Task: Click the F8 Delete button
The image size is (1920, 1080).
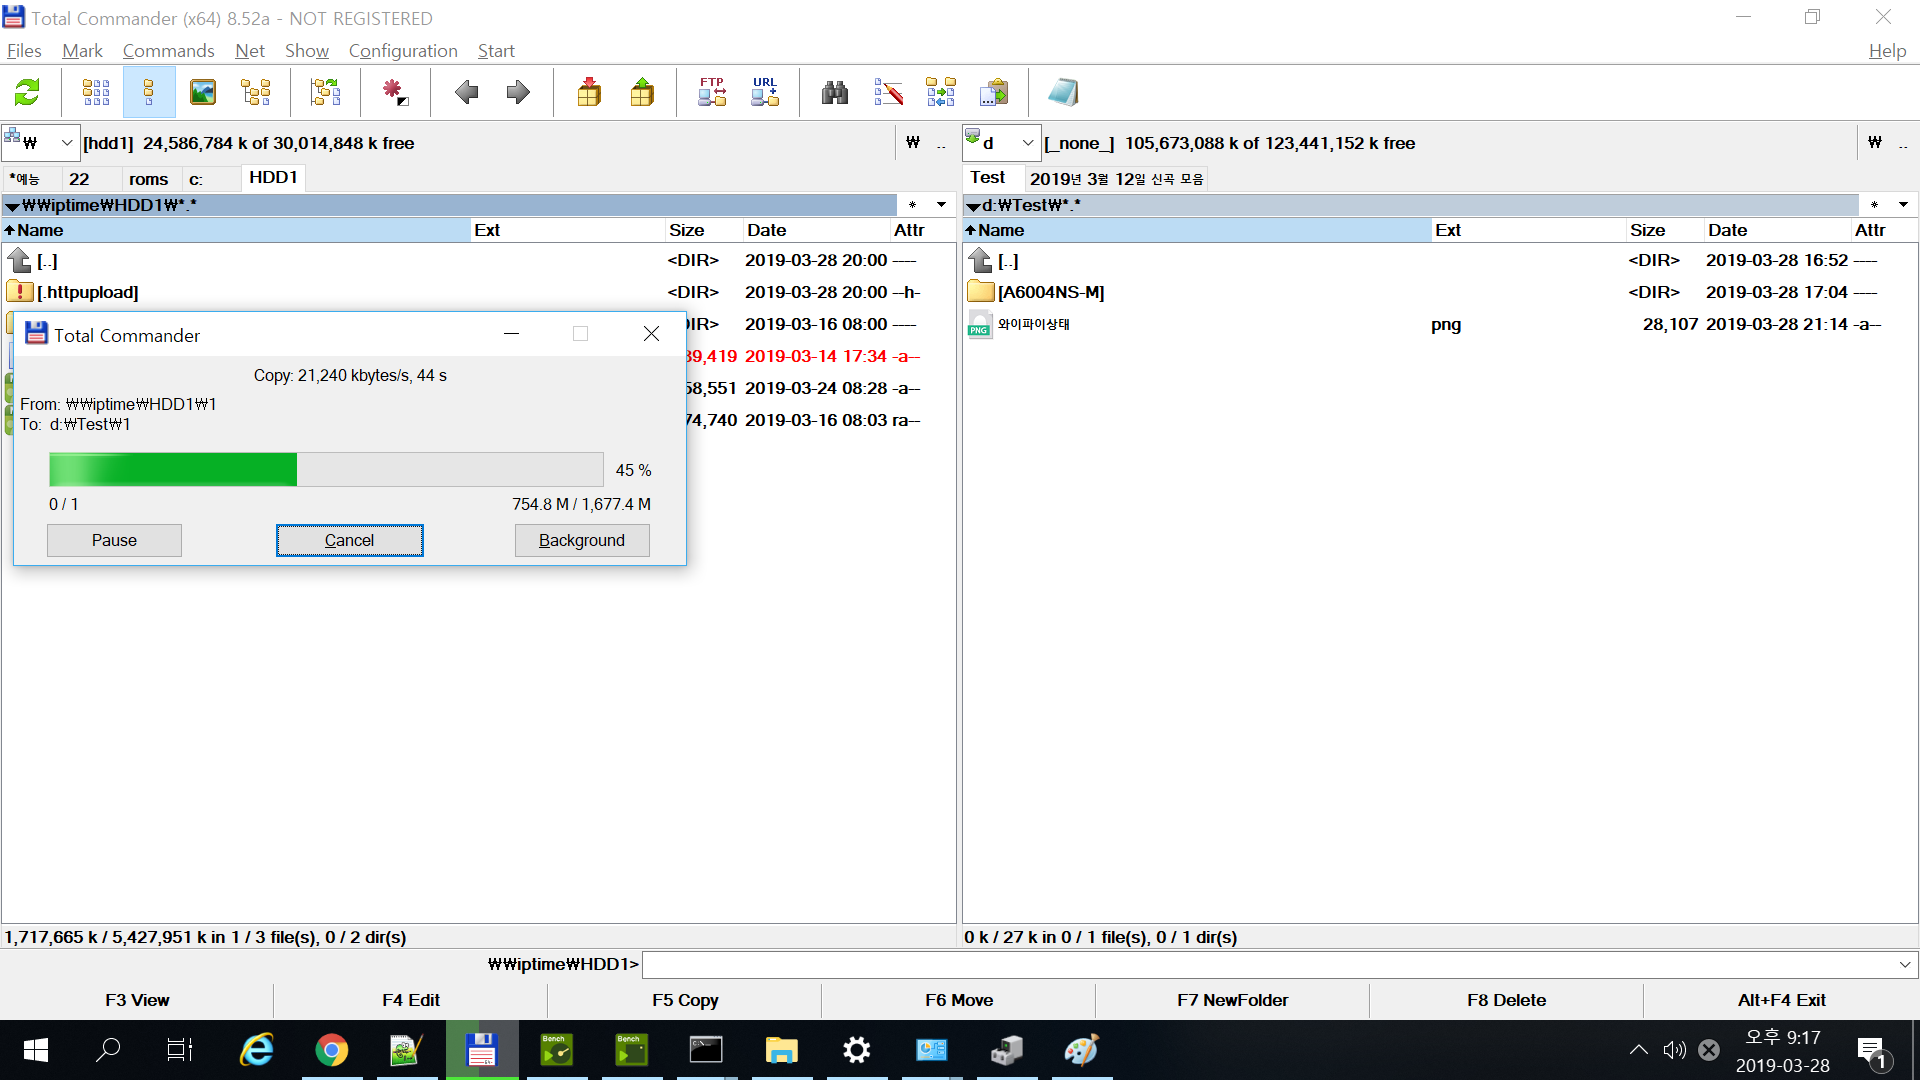Action: coord(1507,1000)
